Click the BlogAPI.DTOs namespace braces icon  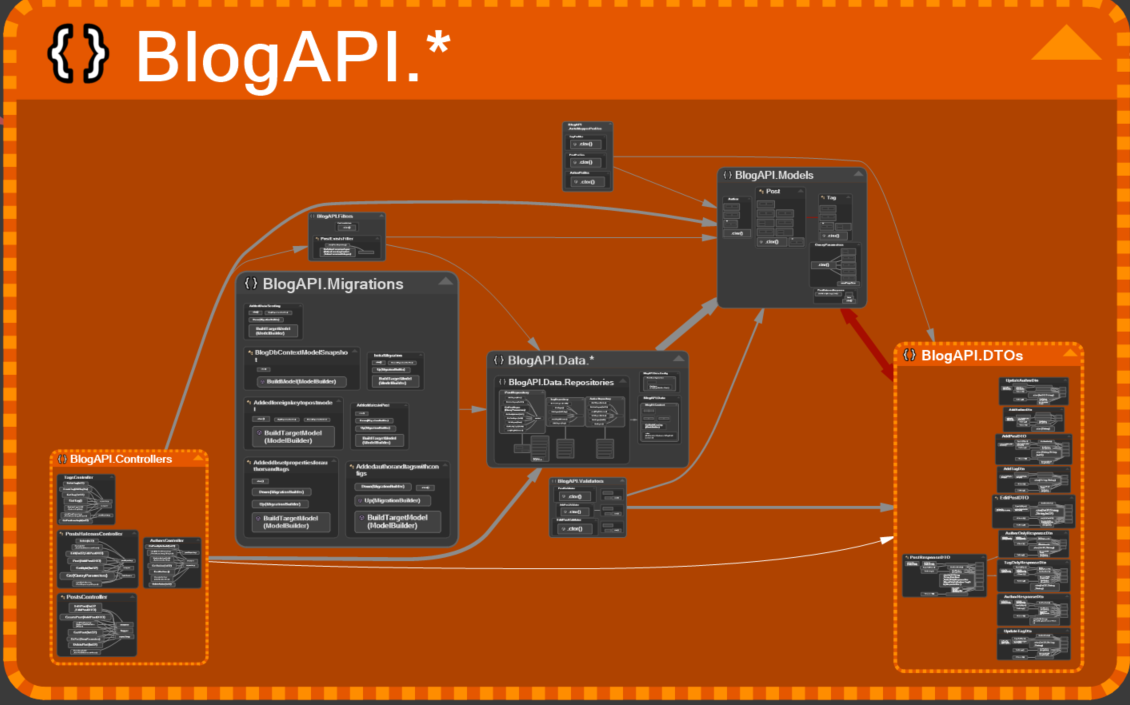909,355
